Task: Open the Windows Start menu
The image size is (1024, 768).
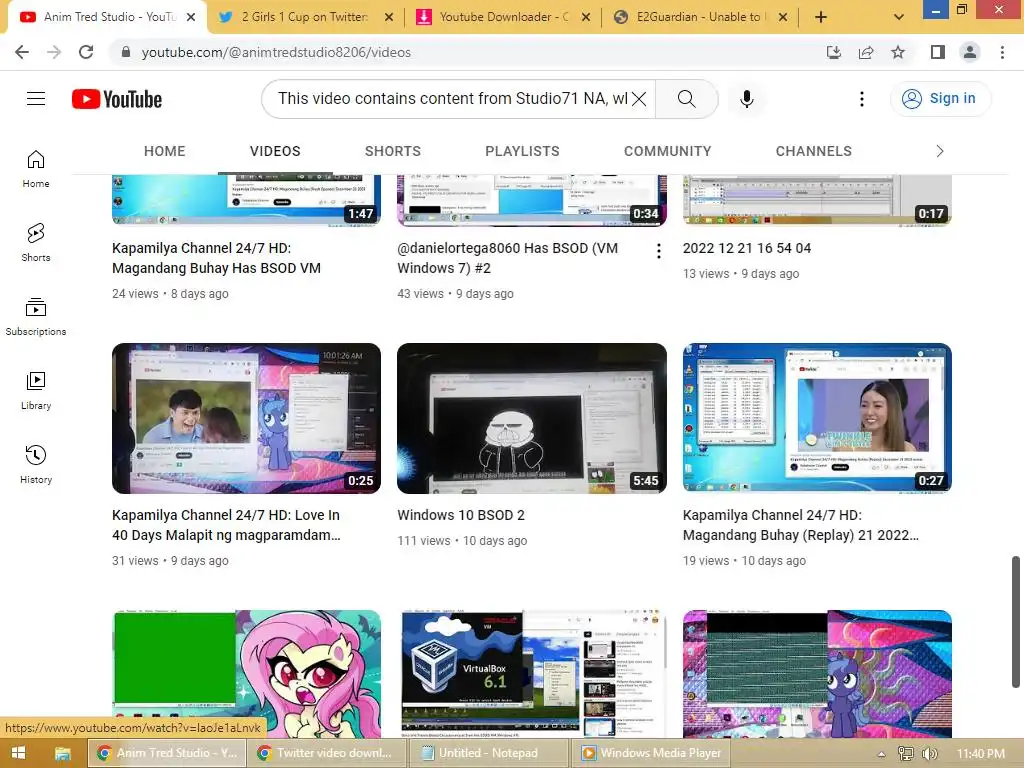Action: [x=18, y=753]
